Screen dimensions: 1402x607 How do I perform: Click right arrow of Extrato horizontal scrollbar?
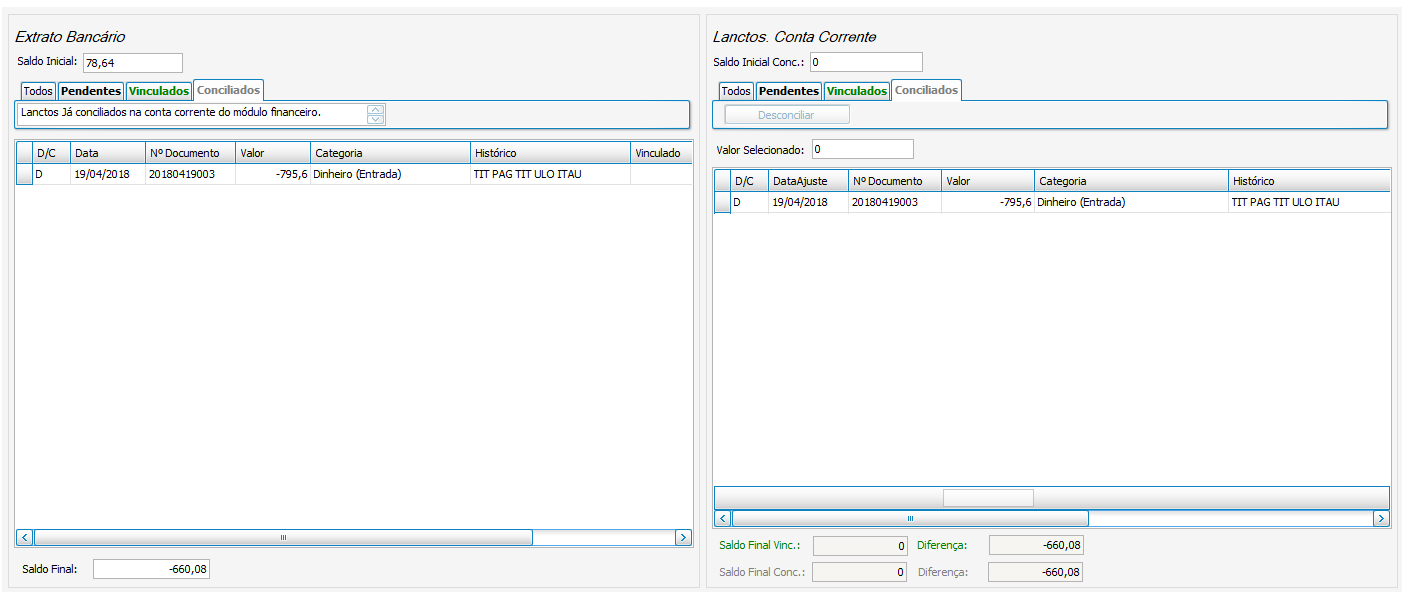pos(683,537)
